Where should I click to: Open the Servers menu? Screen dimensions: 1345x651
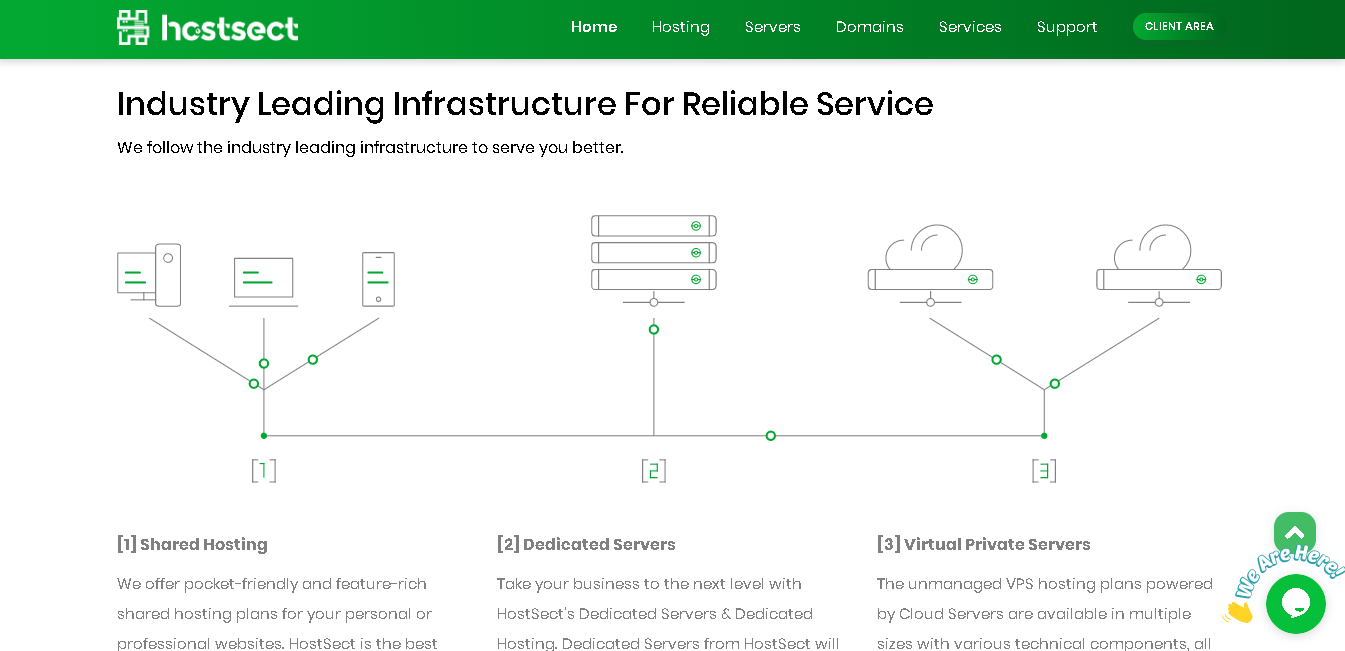(773, 27)
